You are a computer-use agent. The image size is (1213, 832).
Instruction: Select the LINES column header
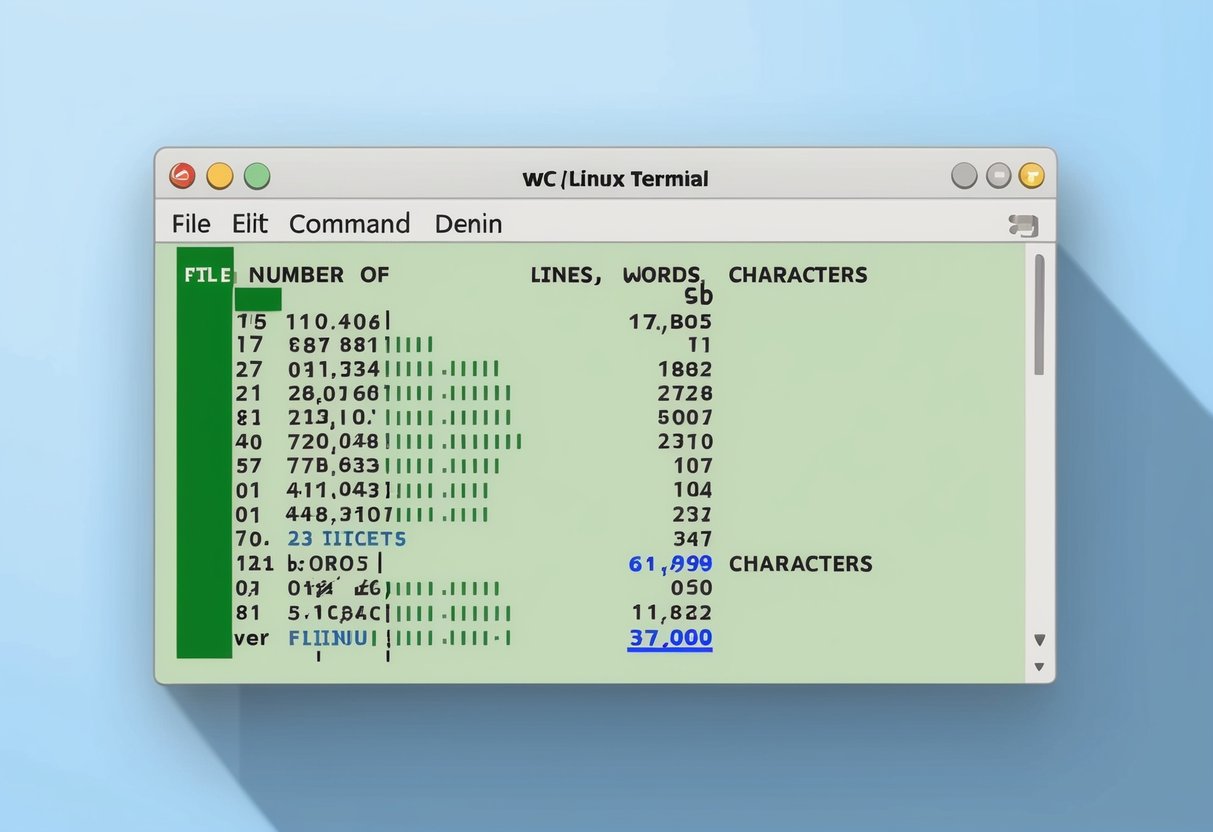coord(564,274)
